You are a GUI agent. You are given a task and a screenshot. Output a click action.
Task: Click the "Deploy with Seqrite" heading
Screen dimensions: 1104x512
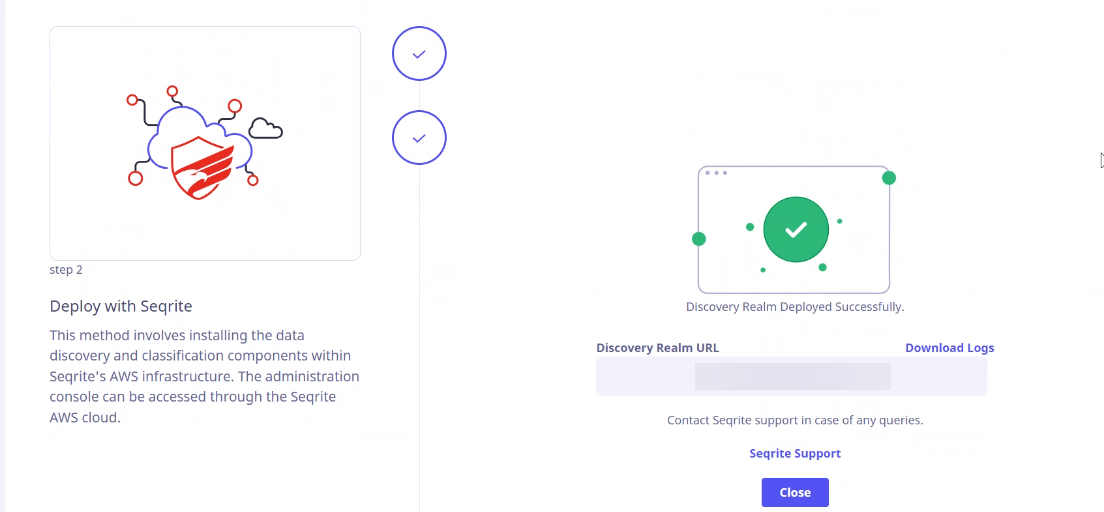coord(121,306)
